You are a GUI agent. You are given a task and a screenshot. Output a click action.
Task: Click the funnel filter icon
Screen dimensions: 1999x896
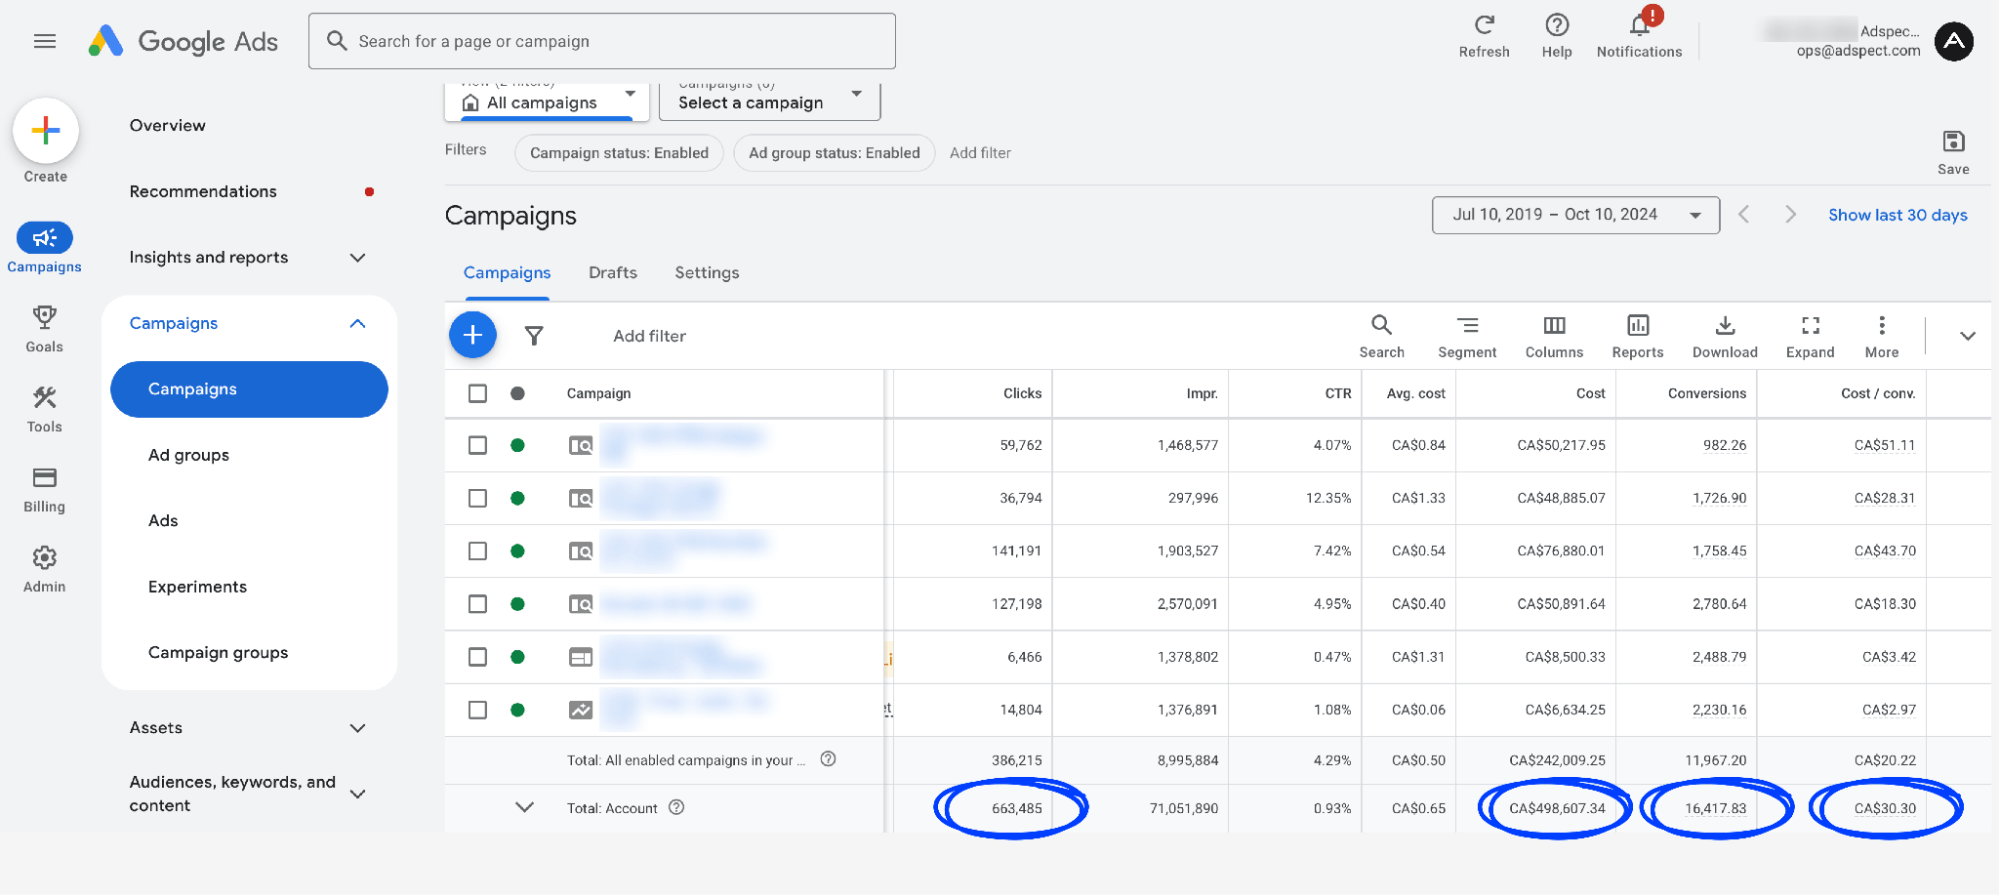point(534,336)
